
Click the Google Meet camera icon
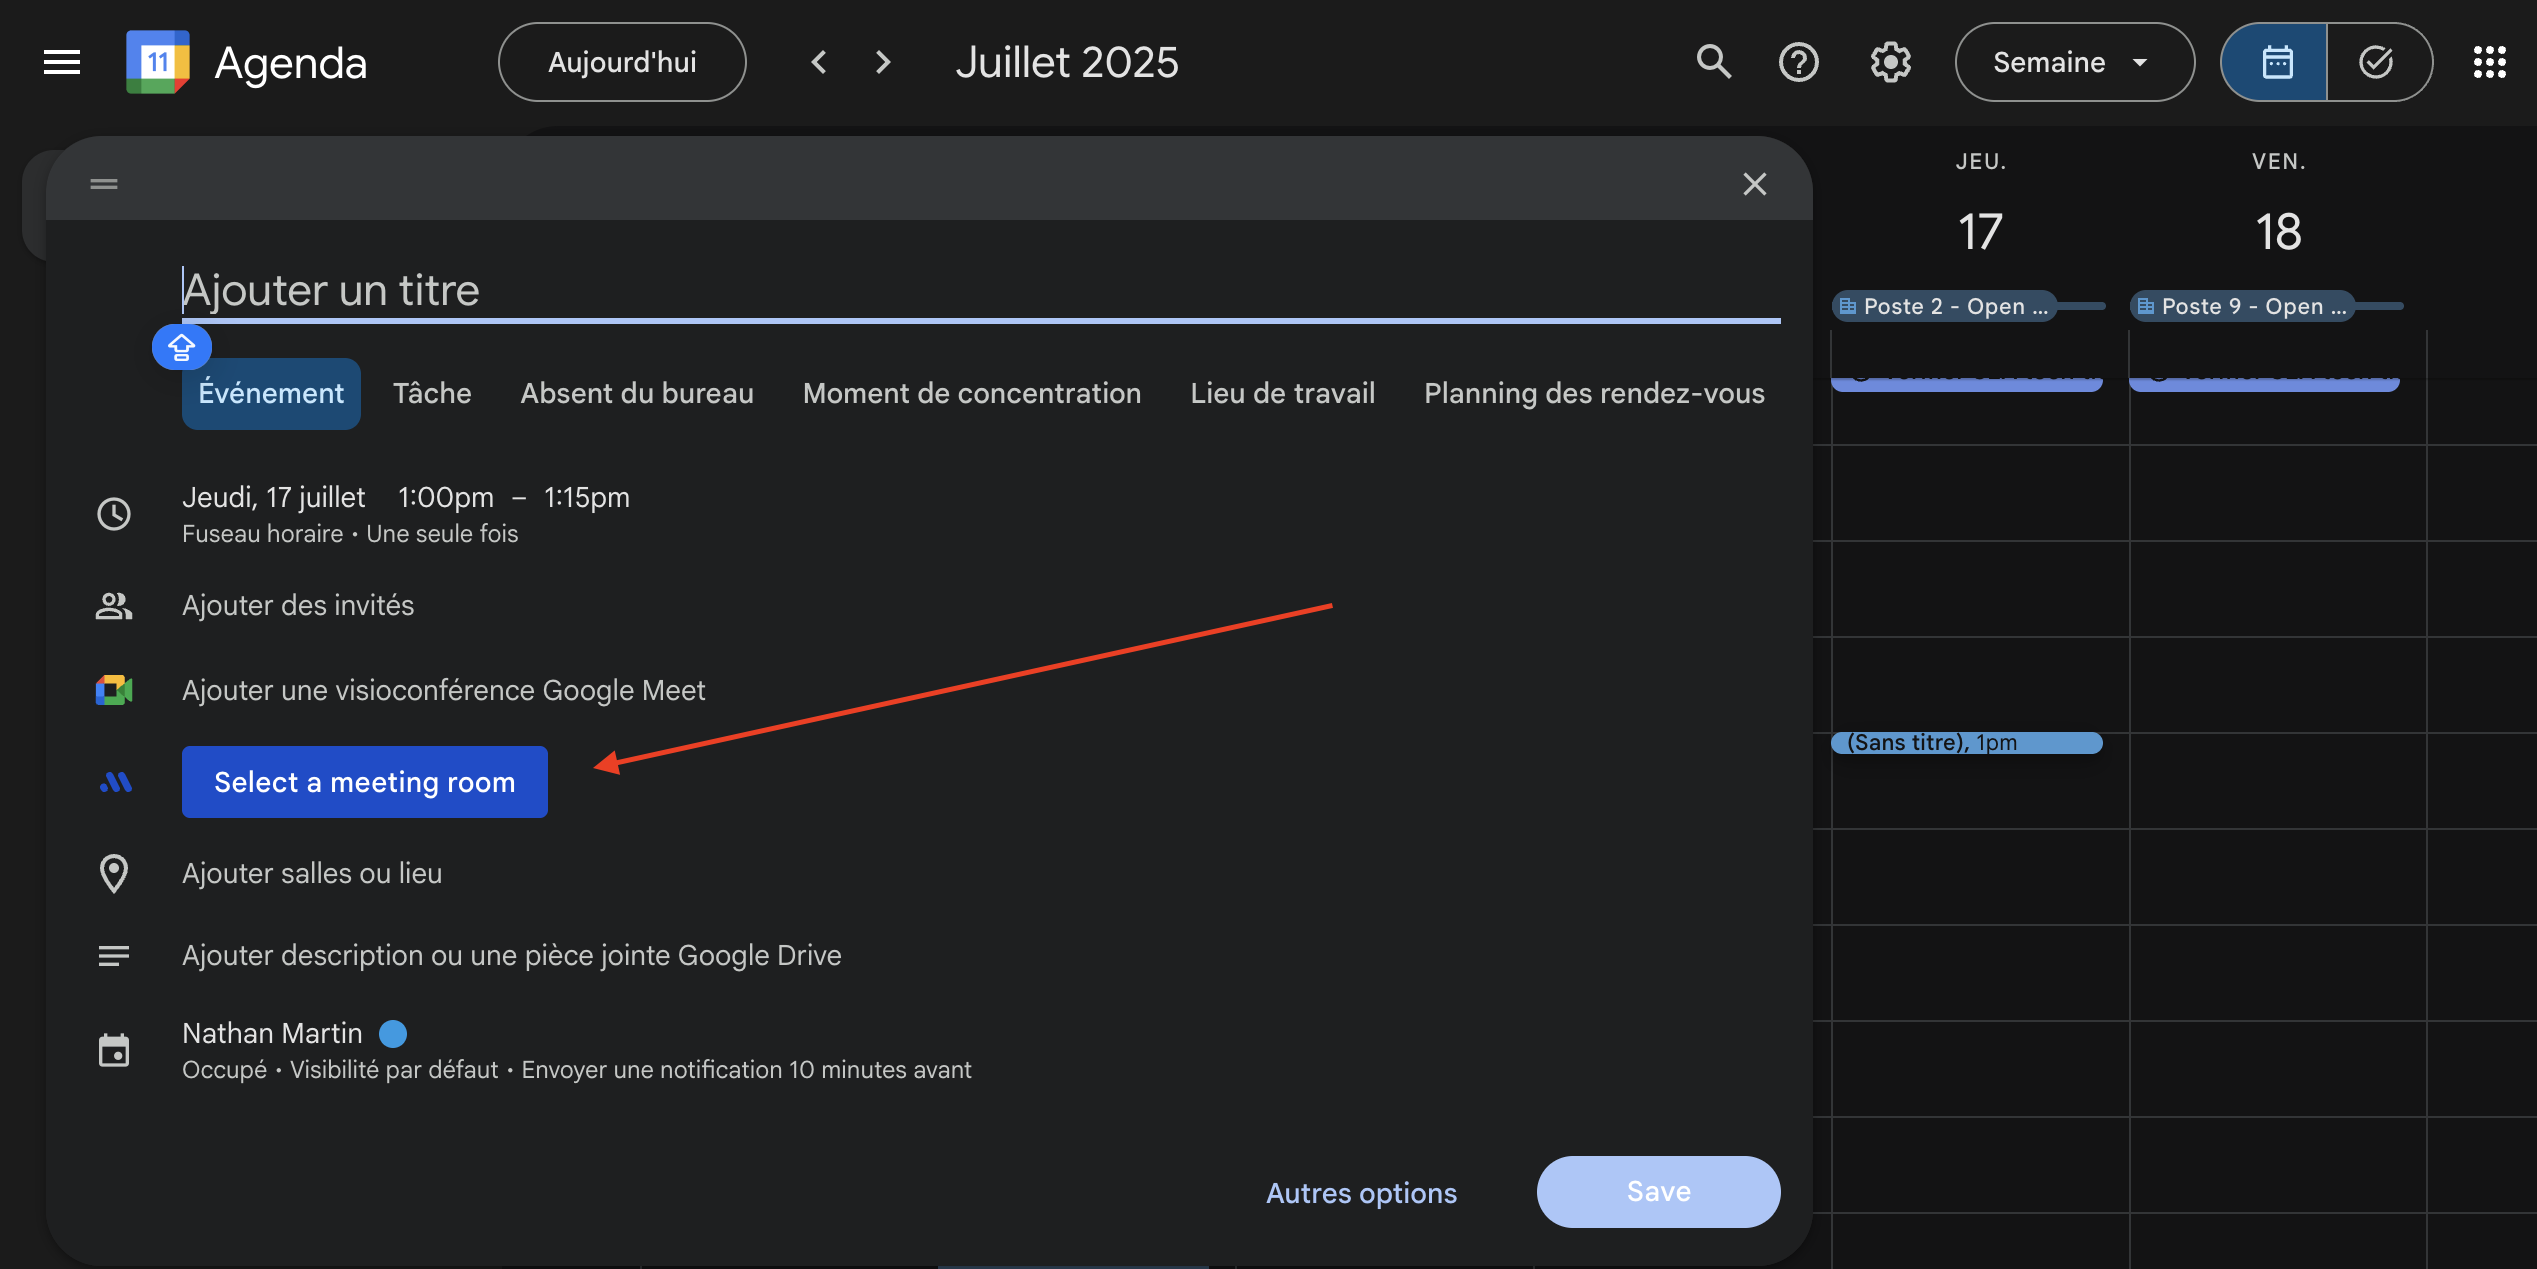pyautogui.click(x=114, y=690)
